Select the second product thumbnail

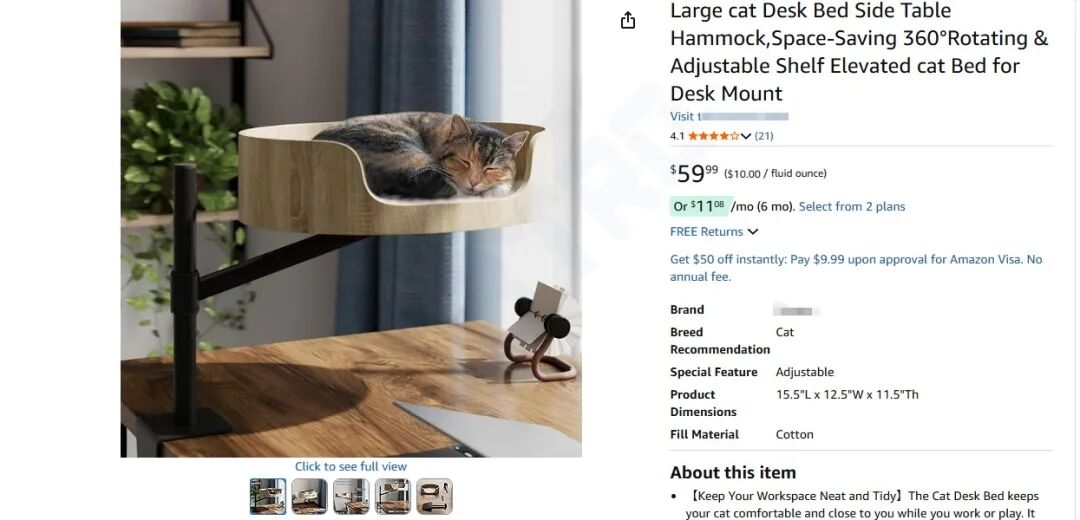click(x=309, y=496)
